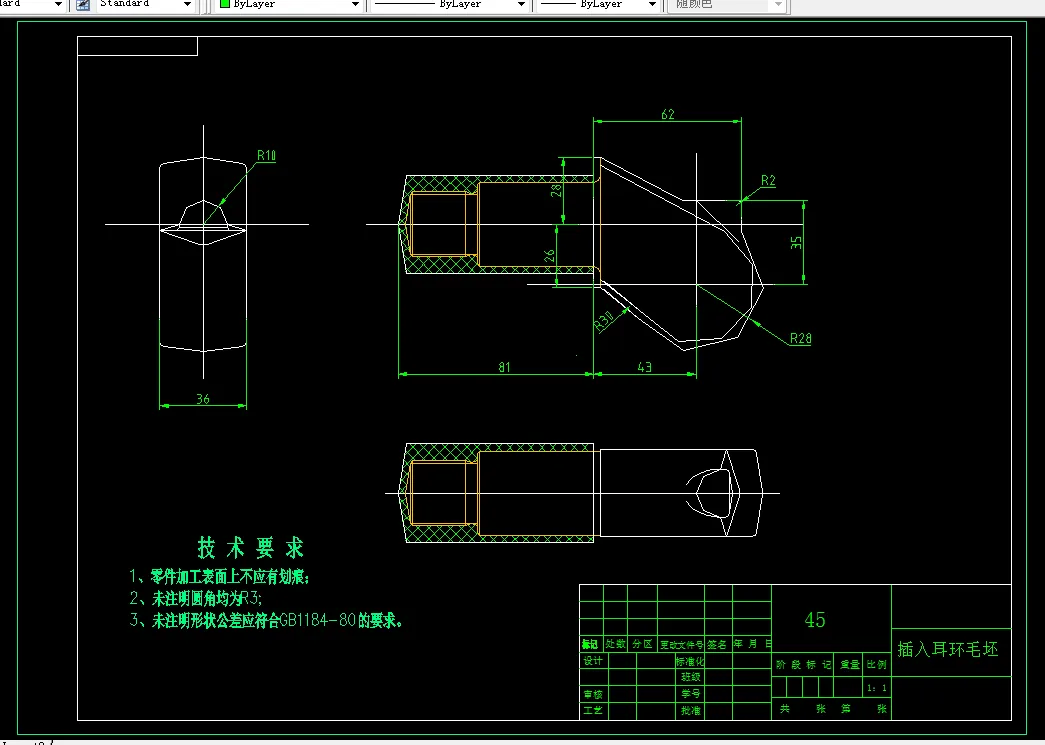The width and height of the screenshot is (1045, 745).
Task: Select the empty rectangle at drawing frame's top-left corner
Action: (137, 46)
